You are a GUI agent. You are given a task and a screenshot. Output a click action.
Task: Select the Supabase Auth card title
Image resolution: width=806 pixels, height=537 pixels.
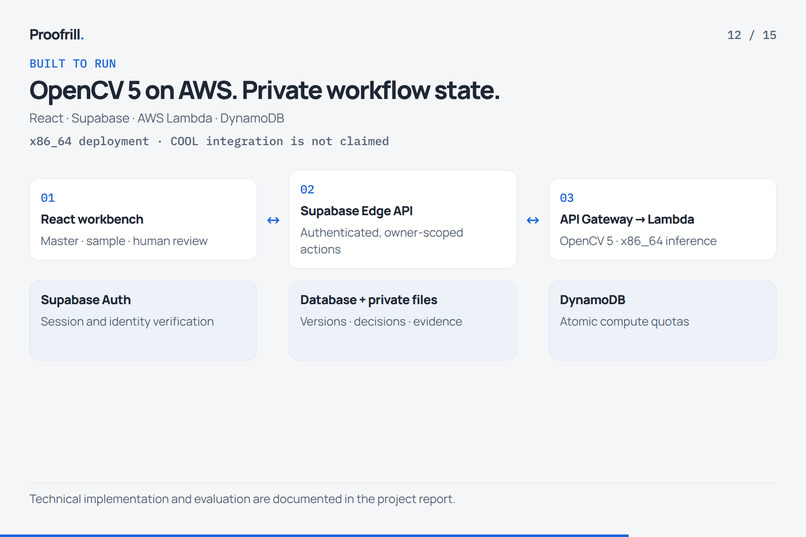tap(86, 300)
